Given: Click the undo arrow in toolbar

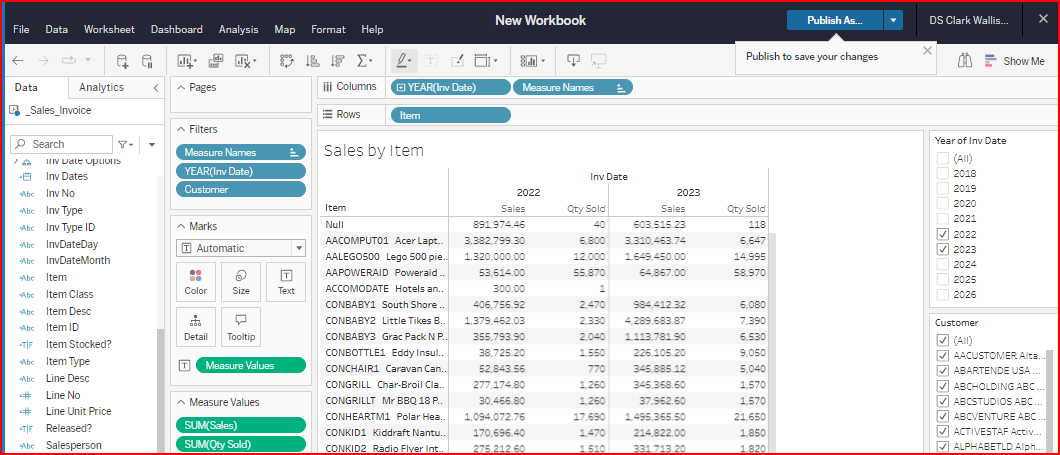Looking at the screenshot, I should [18, 61].
